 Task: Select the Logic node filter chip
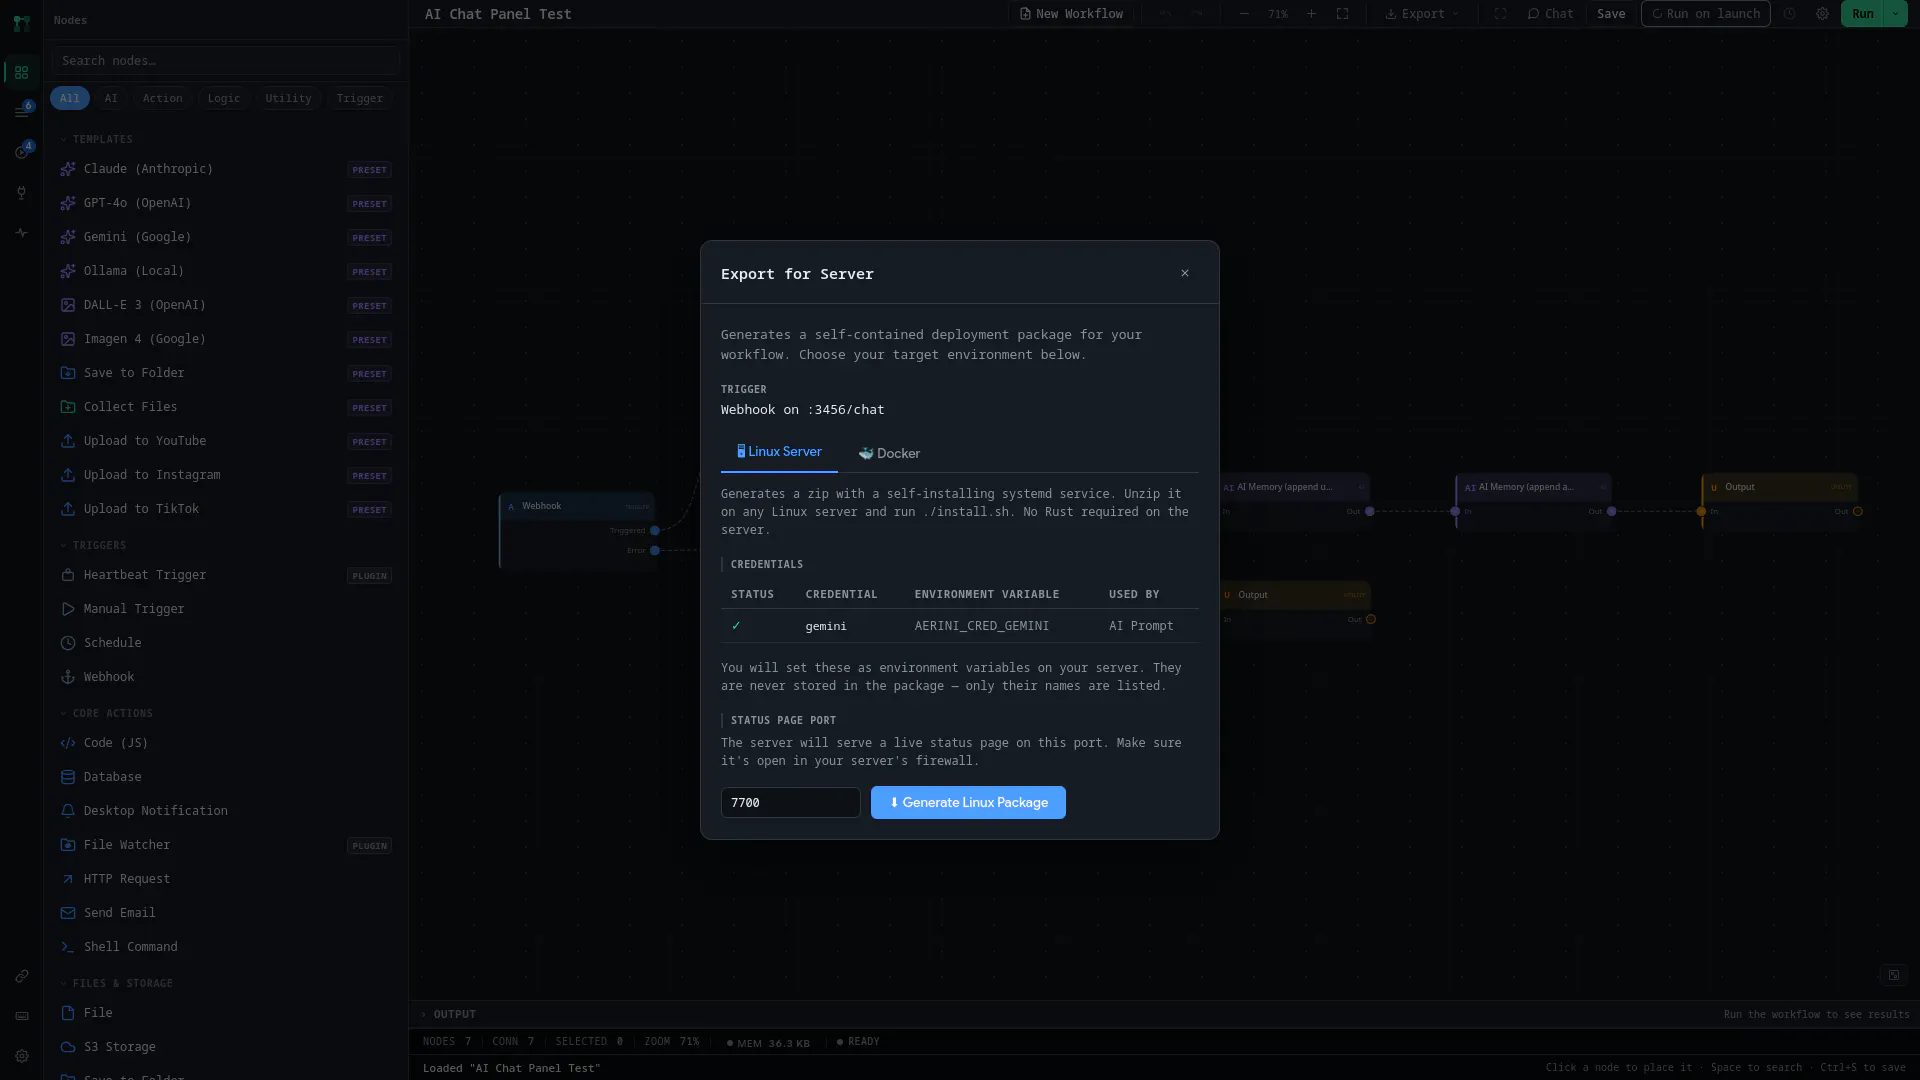pyautogui.click(x=224, y=98)
